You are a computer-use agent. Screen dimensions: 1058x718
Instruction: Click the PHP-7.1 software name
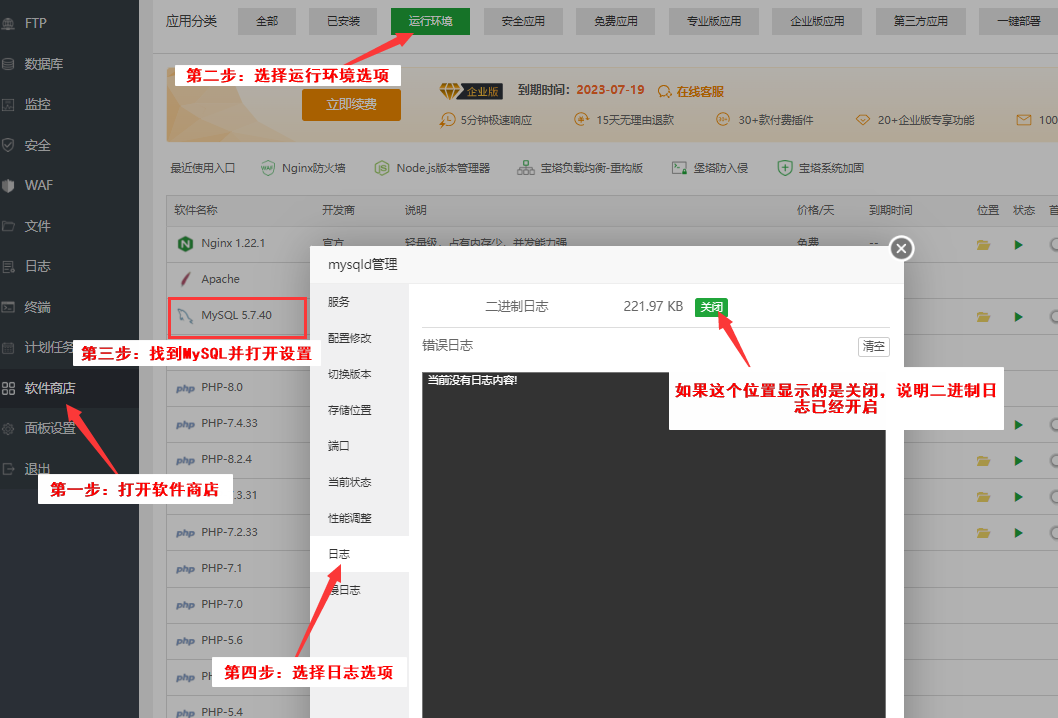point(222,568)
